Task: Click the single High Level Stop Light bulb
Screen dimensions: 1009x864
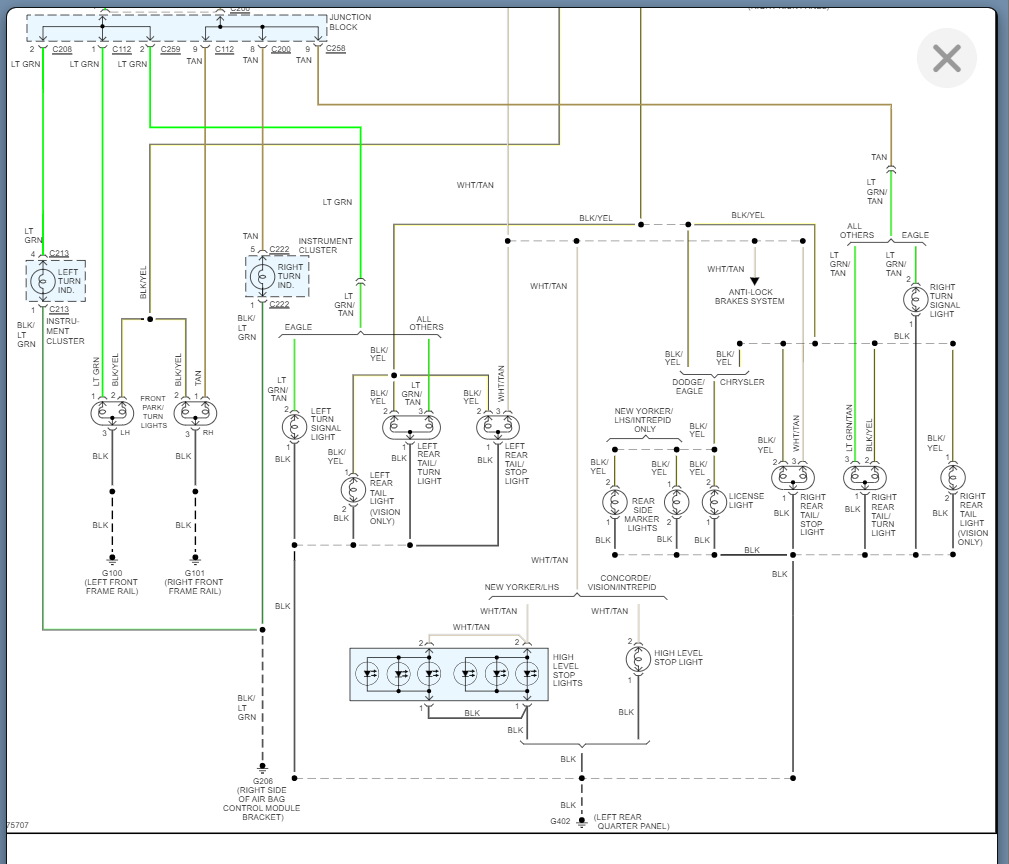Action: click(x=637, y=659)
